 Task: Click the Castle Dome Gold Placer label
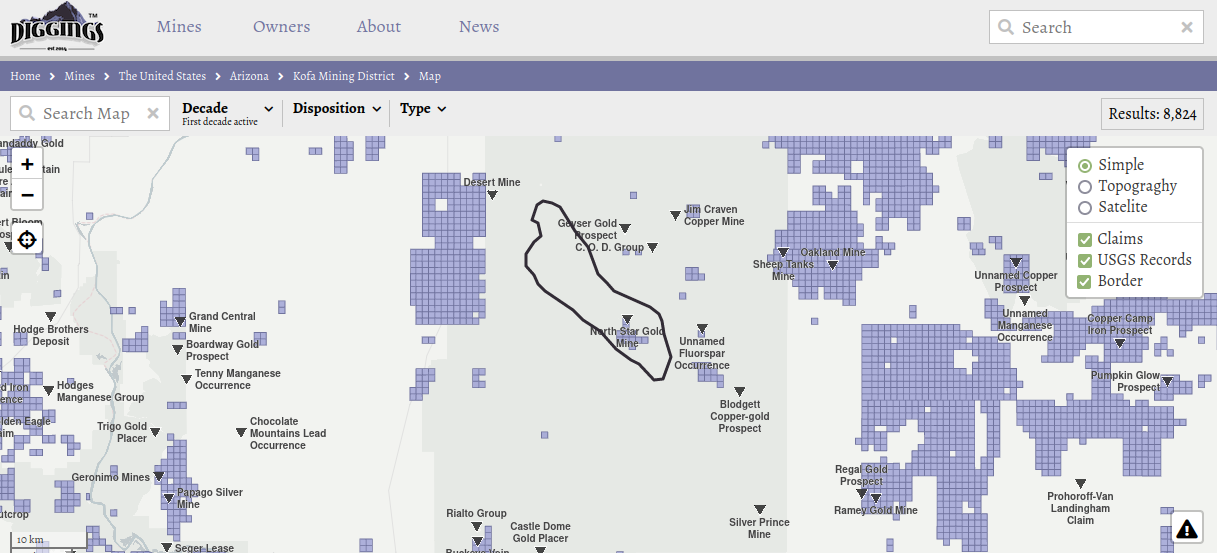pos(540,532)
